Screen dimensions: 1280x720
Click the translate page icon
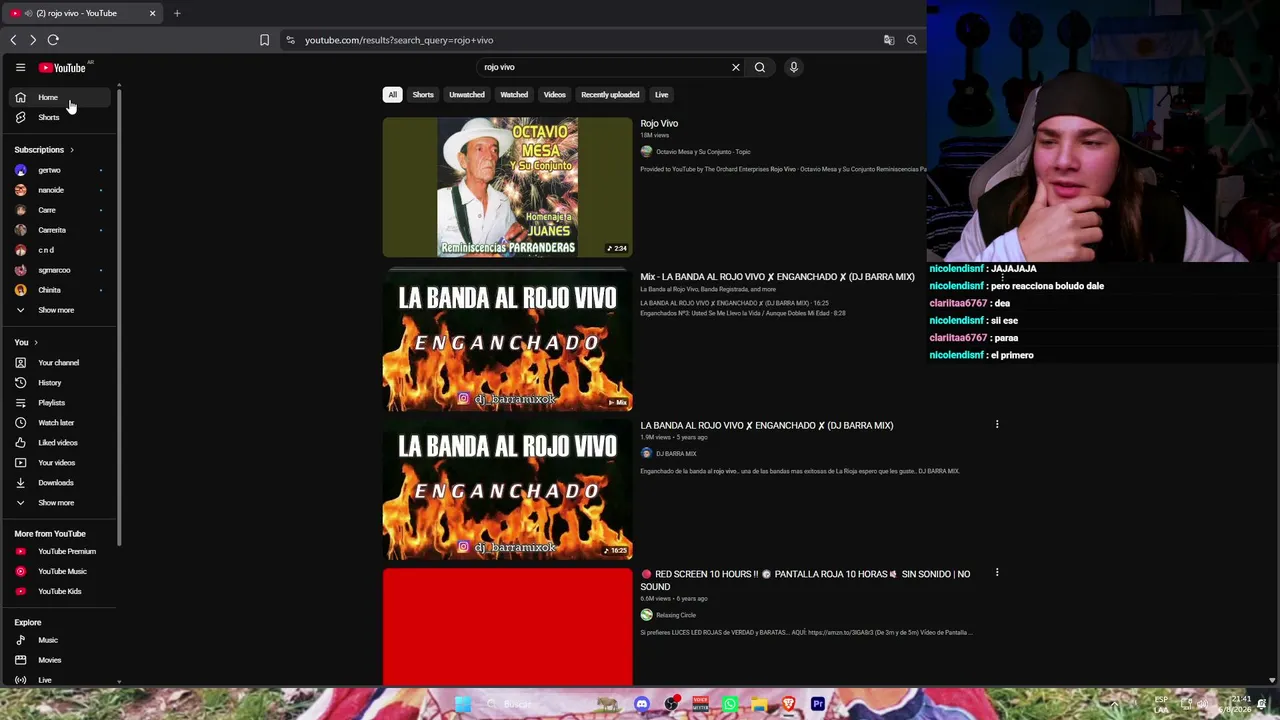(x=889, y=40)
